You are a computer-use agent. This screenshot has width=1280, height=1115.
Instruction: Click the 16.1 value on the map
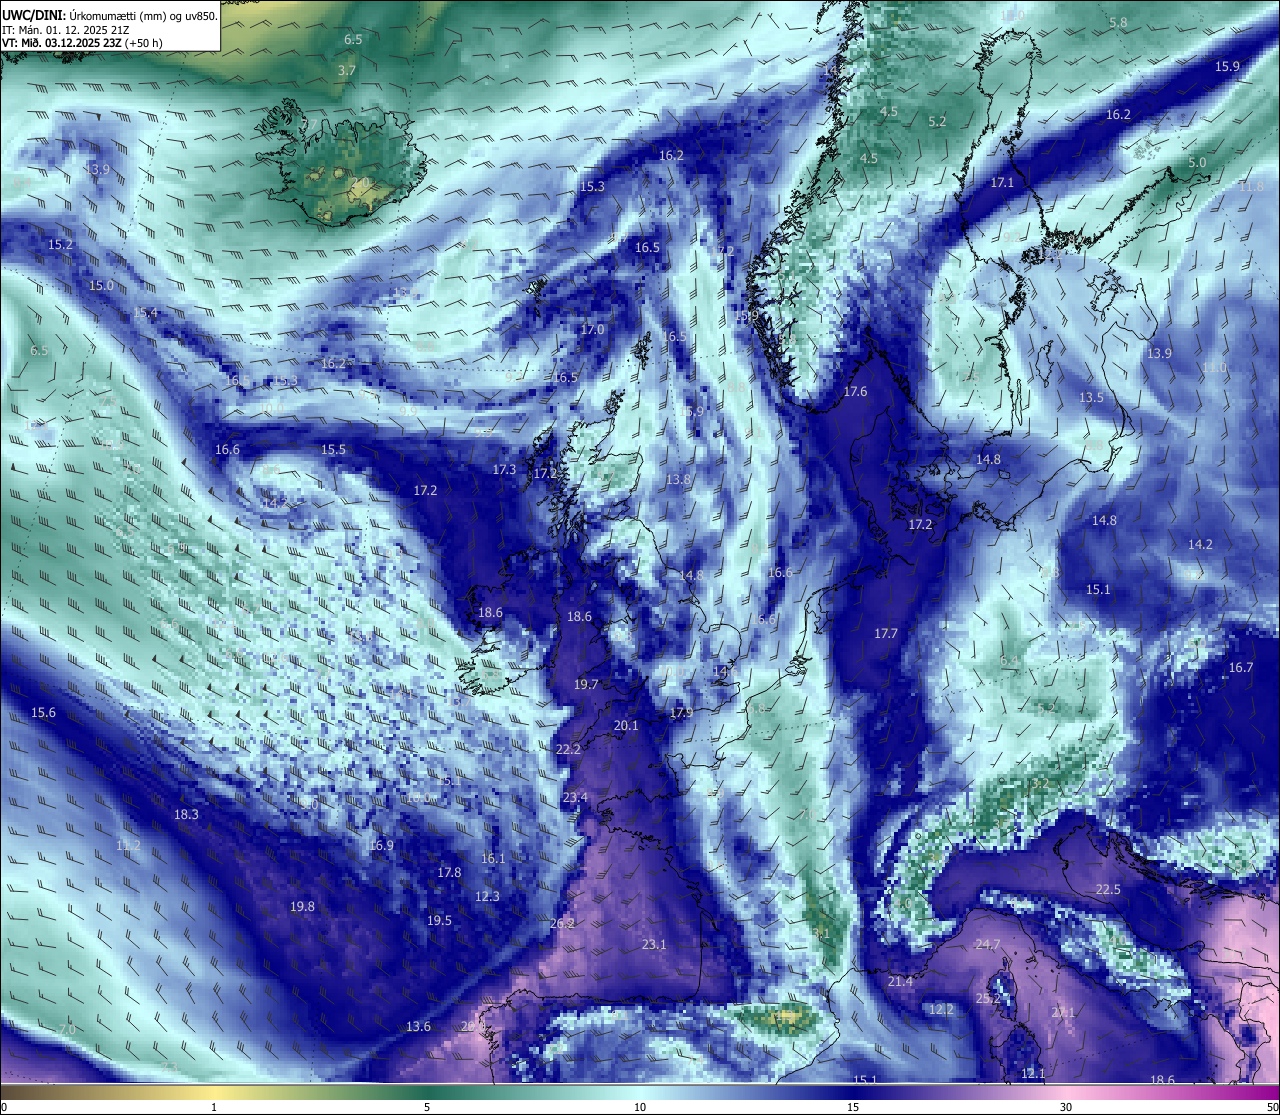coord(492,858)
